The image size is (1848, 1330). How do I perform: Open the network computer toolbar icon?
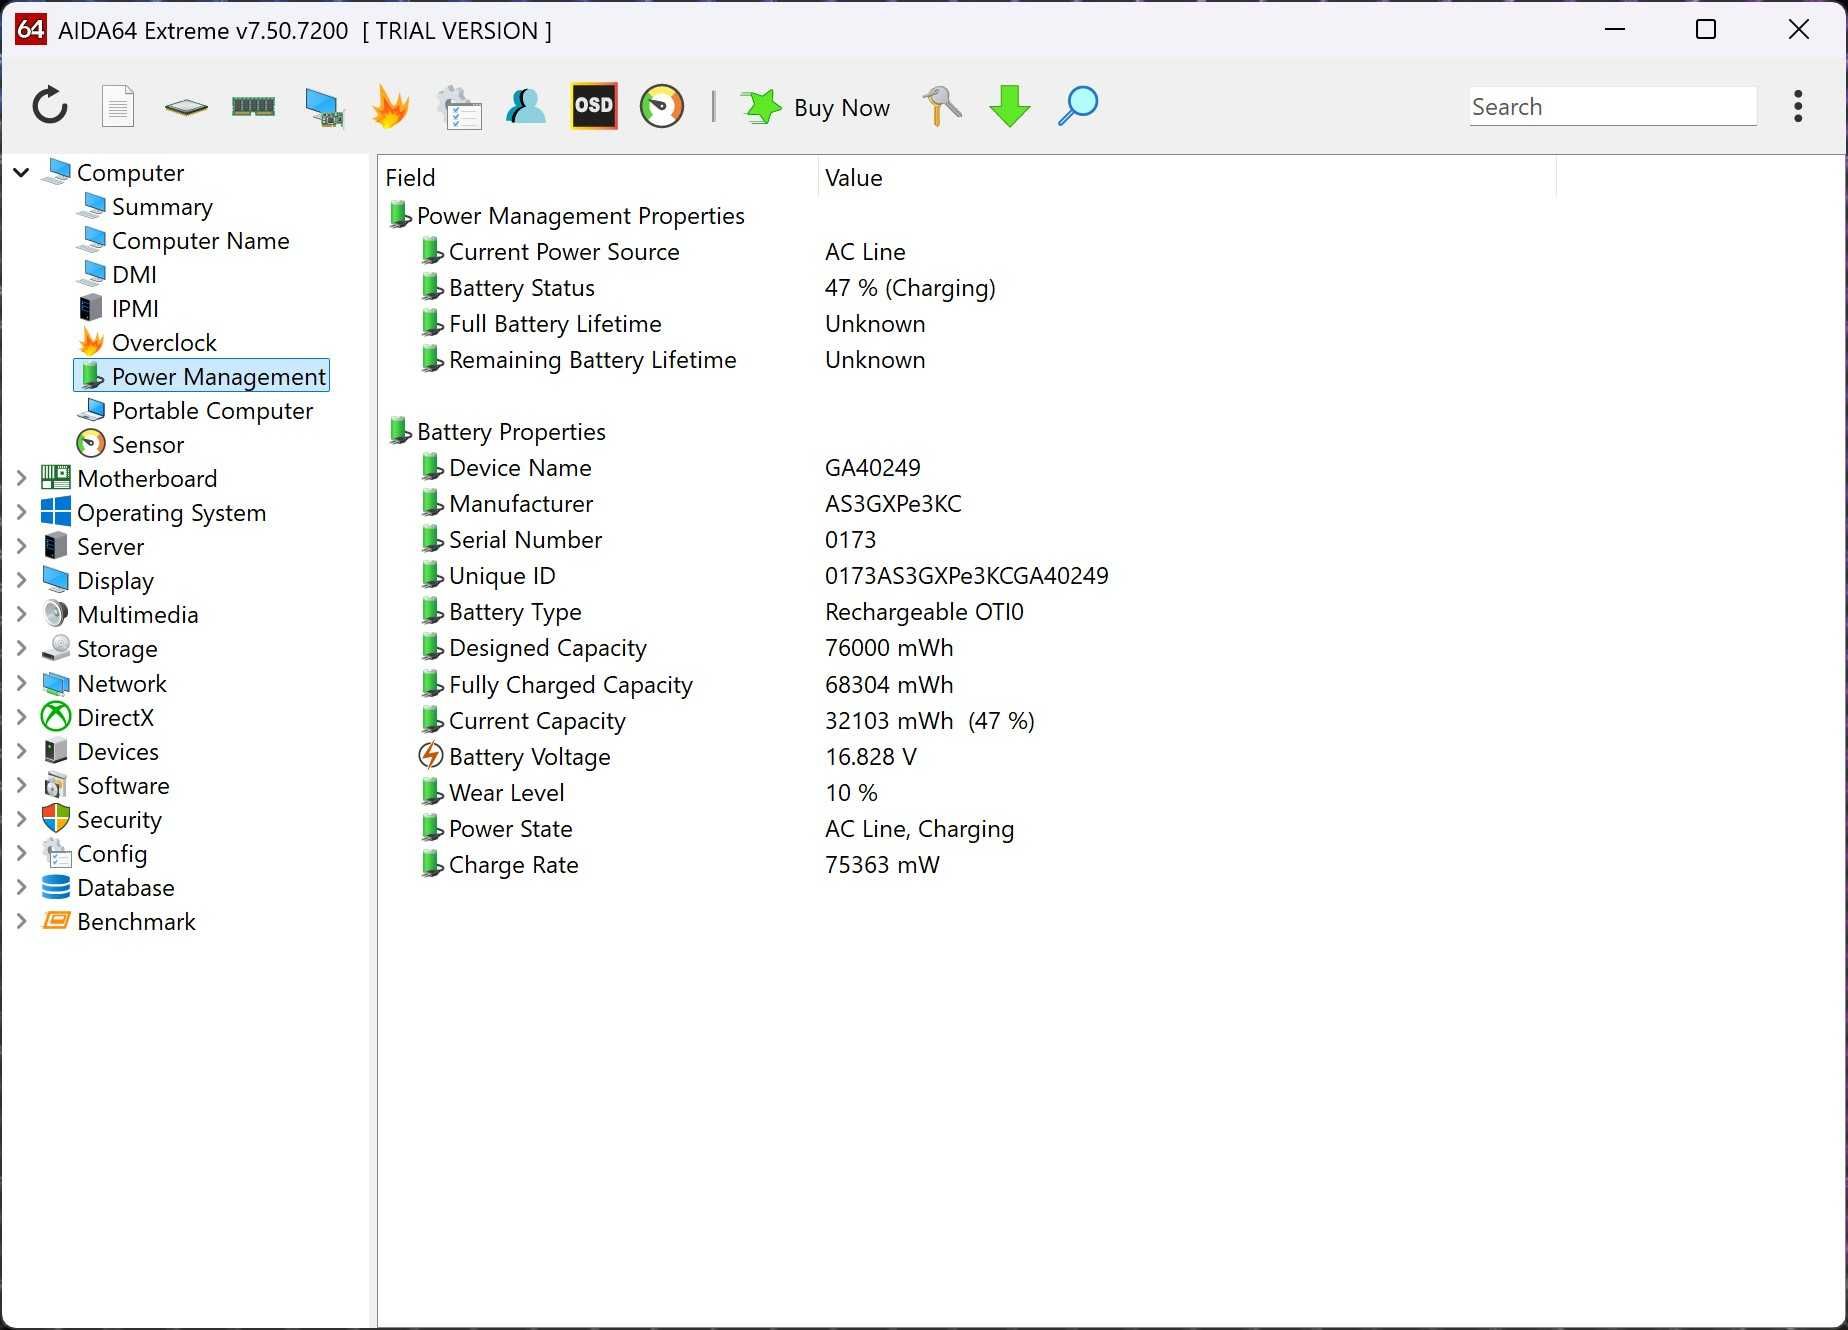pos(323,107)
